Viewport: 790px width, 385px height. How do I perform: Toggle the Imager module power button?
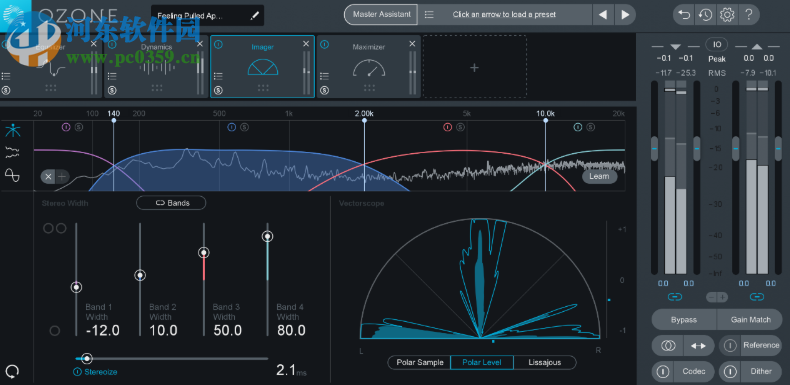[x=218, y=44]
